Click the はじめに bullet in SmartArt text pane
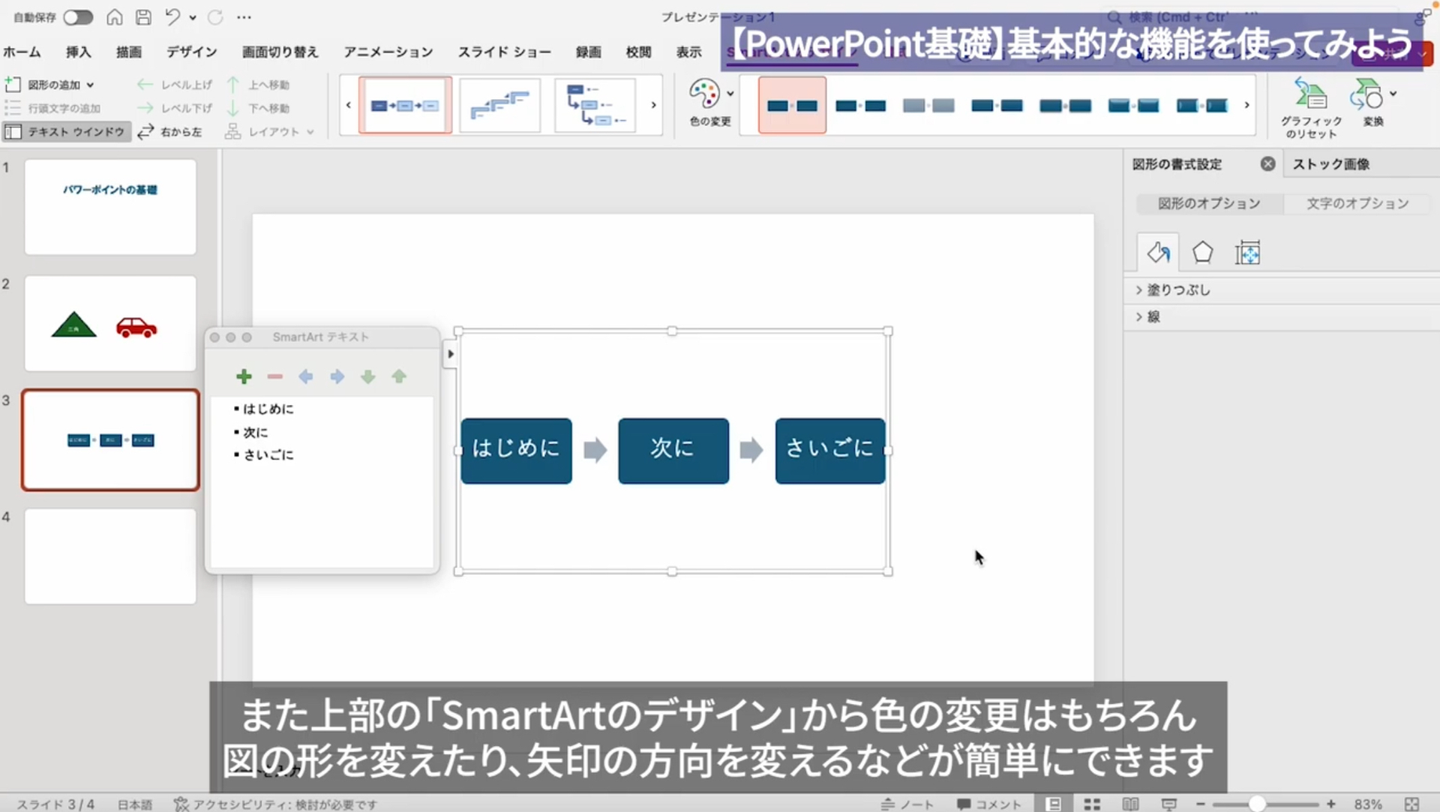 pos(268,409)
